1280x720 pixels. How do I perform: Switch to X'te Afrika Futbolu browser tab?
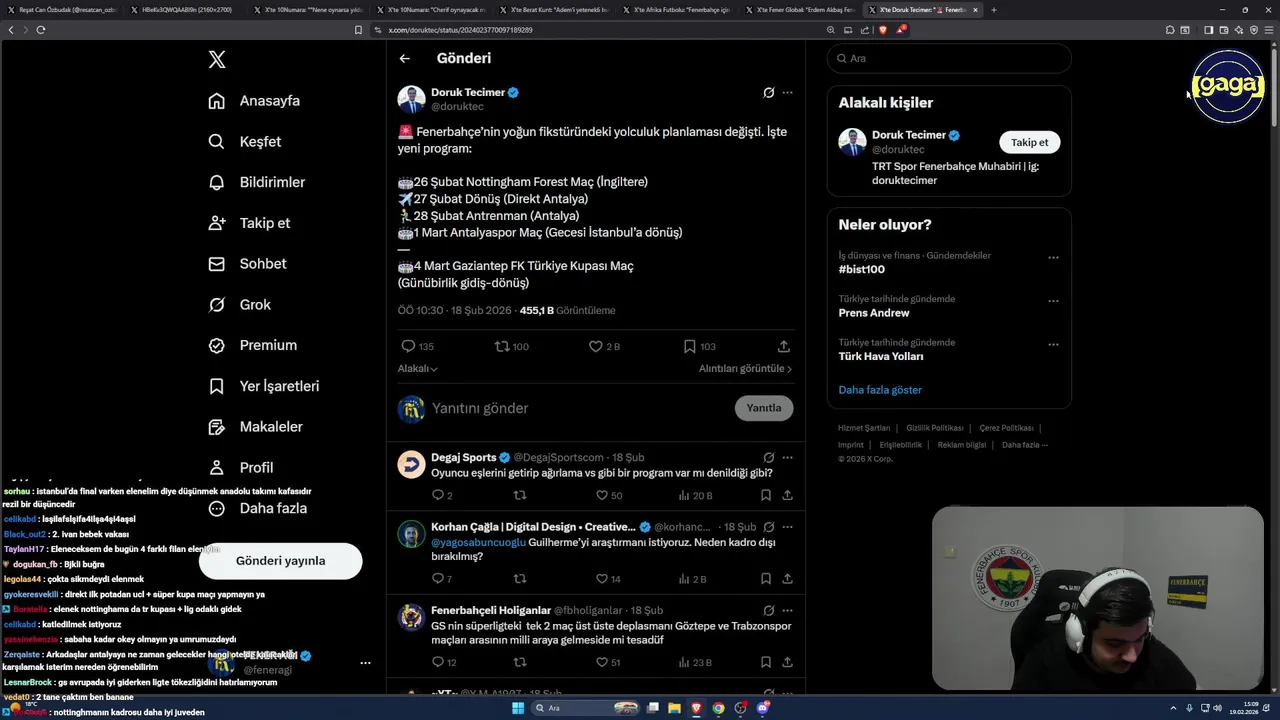pos(675,10)
